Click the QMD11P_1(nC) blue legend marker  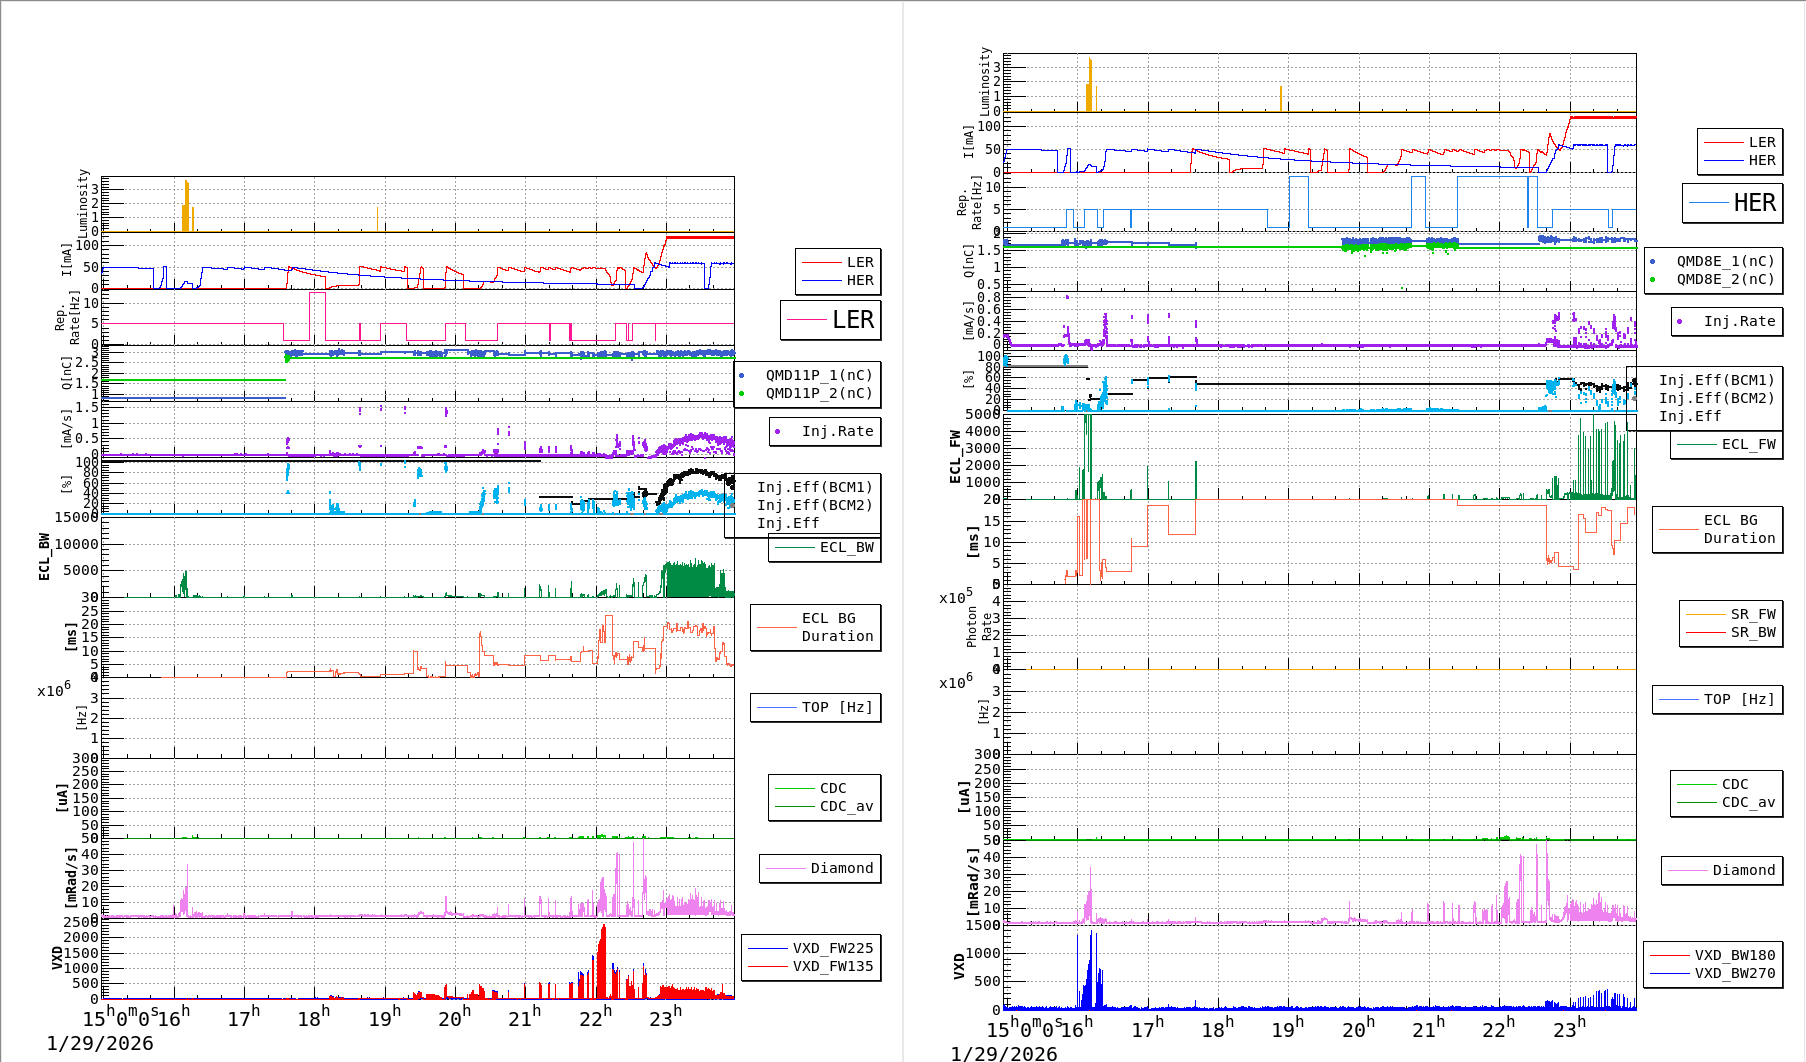tap(742, 376)
